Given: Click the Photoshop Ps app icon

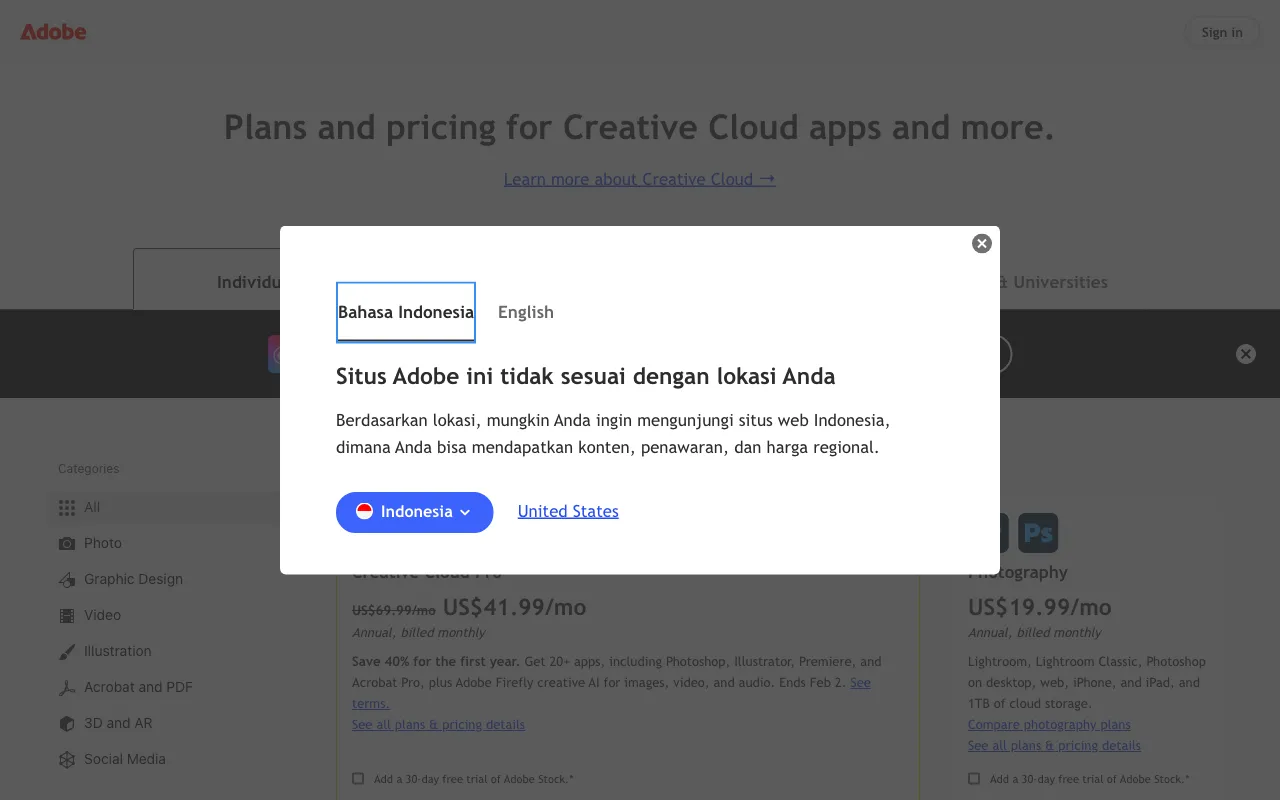Looking at the screenshot, I should [1038, 533].
